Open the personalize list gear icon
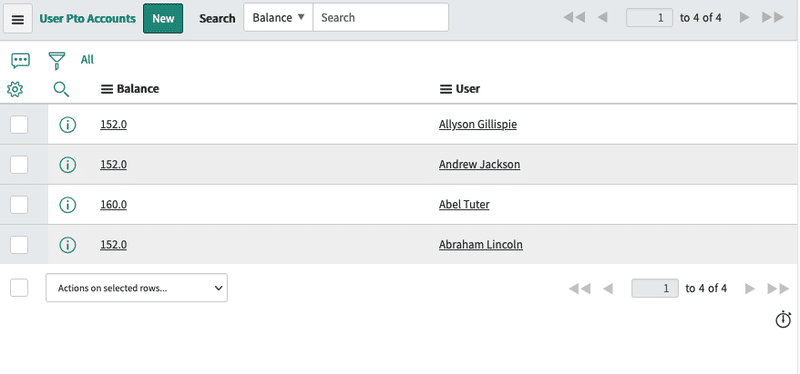Screen dimensions: 800x374 (x=15, y=90)
